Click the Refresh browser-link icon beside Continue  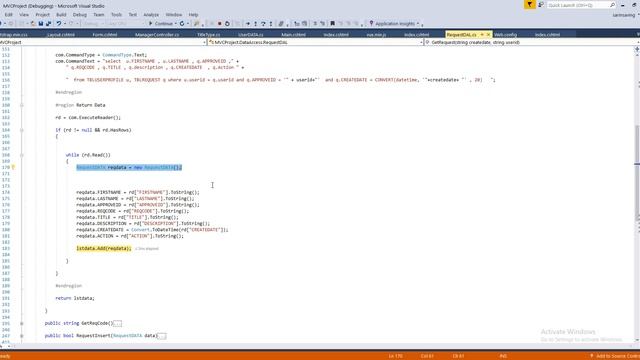pyautogui.click(x=182, y=24)
